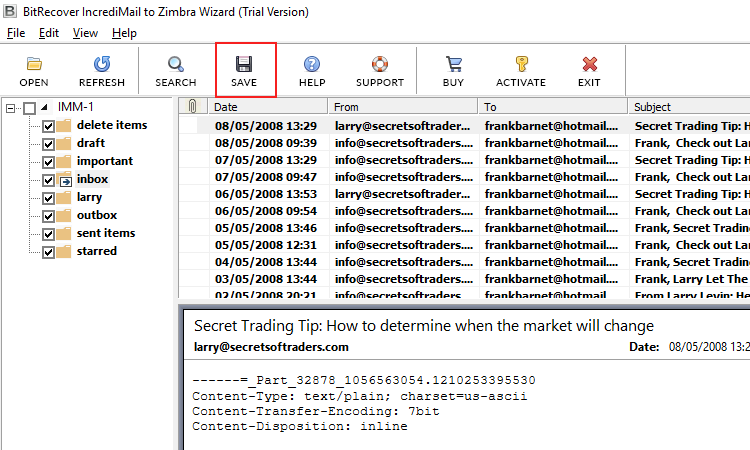The height and width of the screenshot is (450, 750).
Task: Click the OPEN folder icon
Action: pyautogui.click(x=34, y=64)
